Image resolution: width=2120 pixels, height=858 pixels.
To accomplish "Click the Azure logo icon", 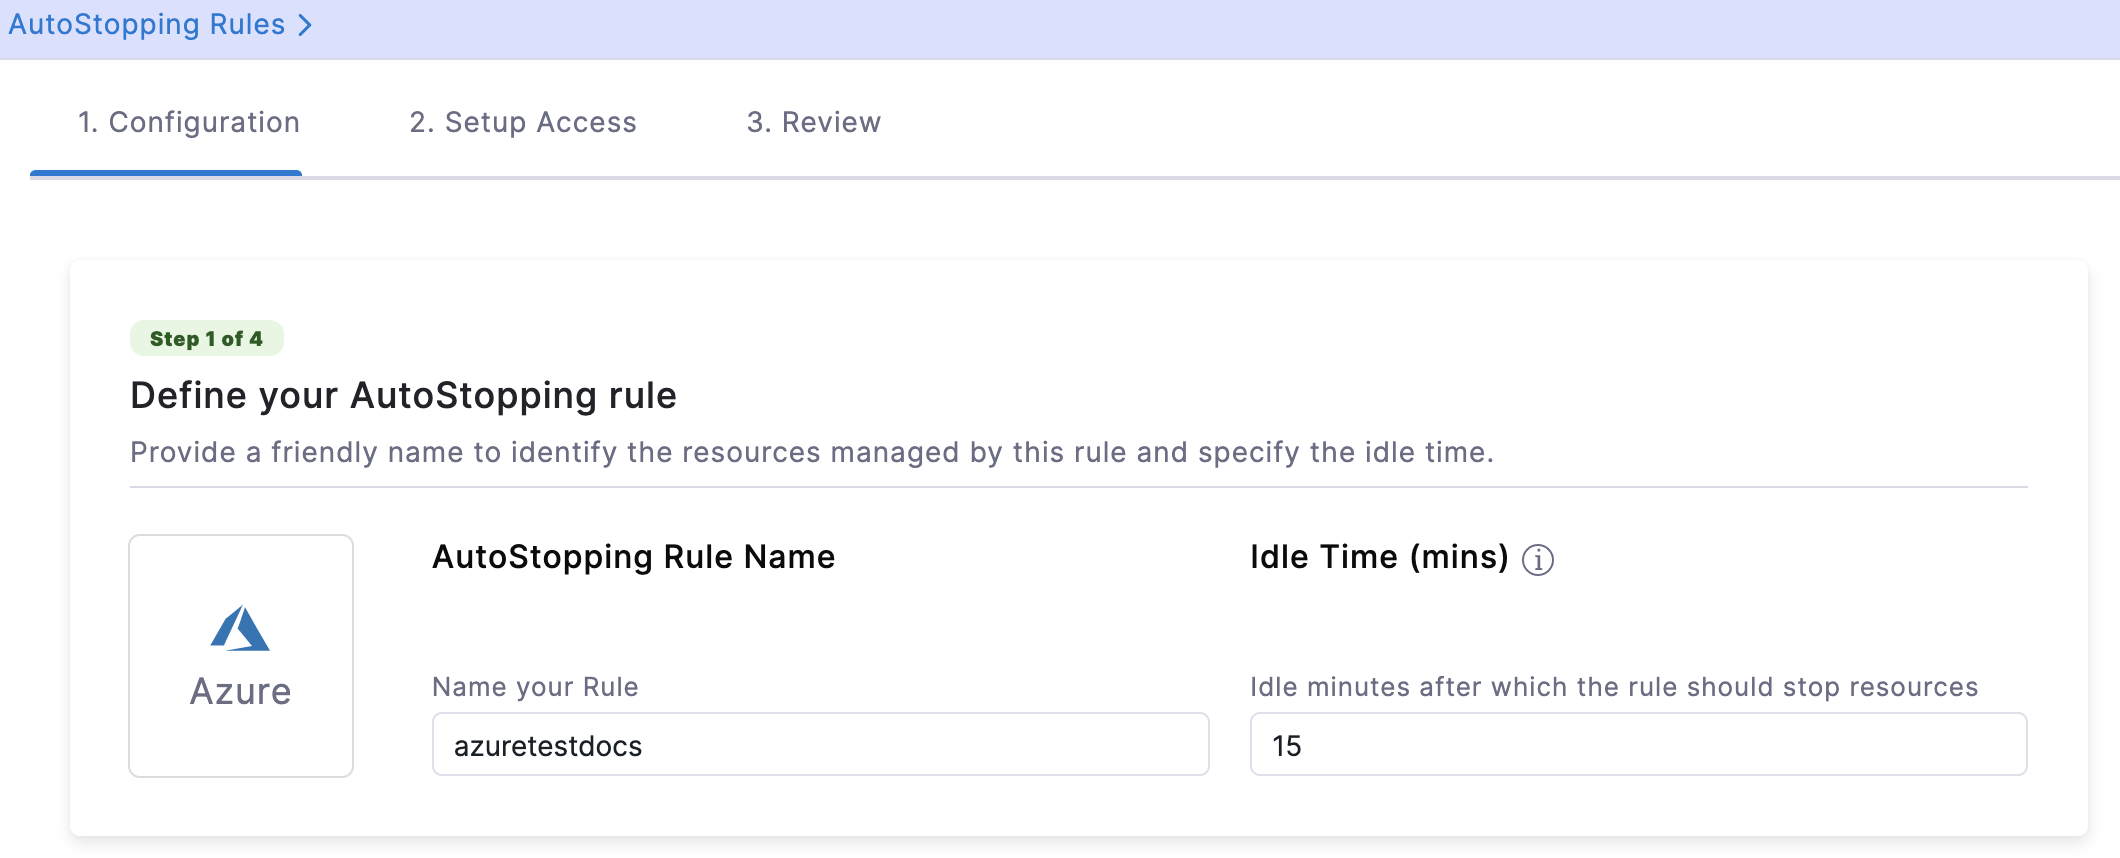I will coord(240,629).
